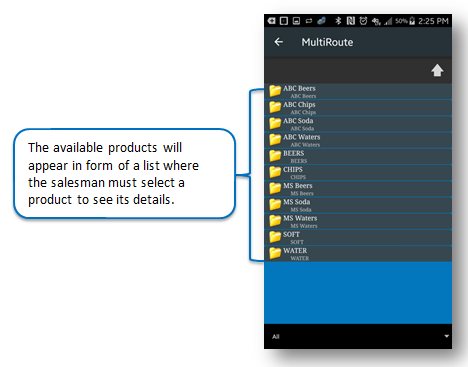This screenshot has width=468, height=367.
Task: Tap the ABC Soda folder icon
Action: 275,123
